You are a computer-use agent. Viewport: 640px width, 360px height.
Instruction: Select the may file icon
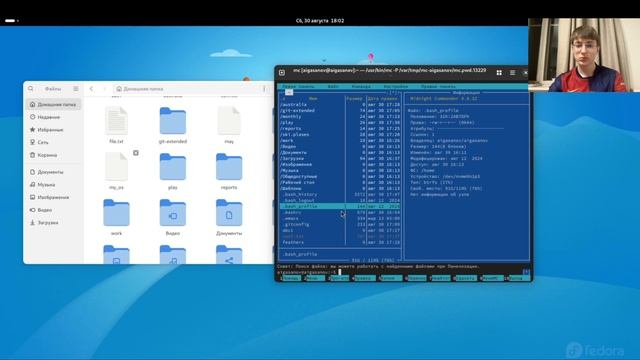tap(229, 121)
